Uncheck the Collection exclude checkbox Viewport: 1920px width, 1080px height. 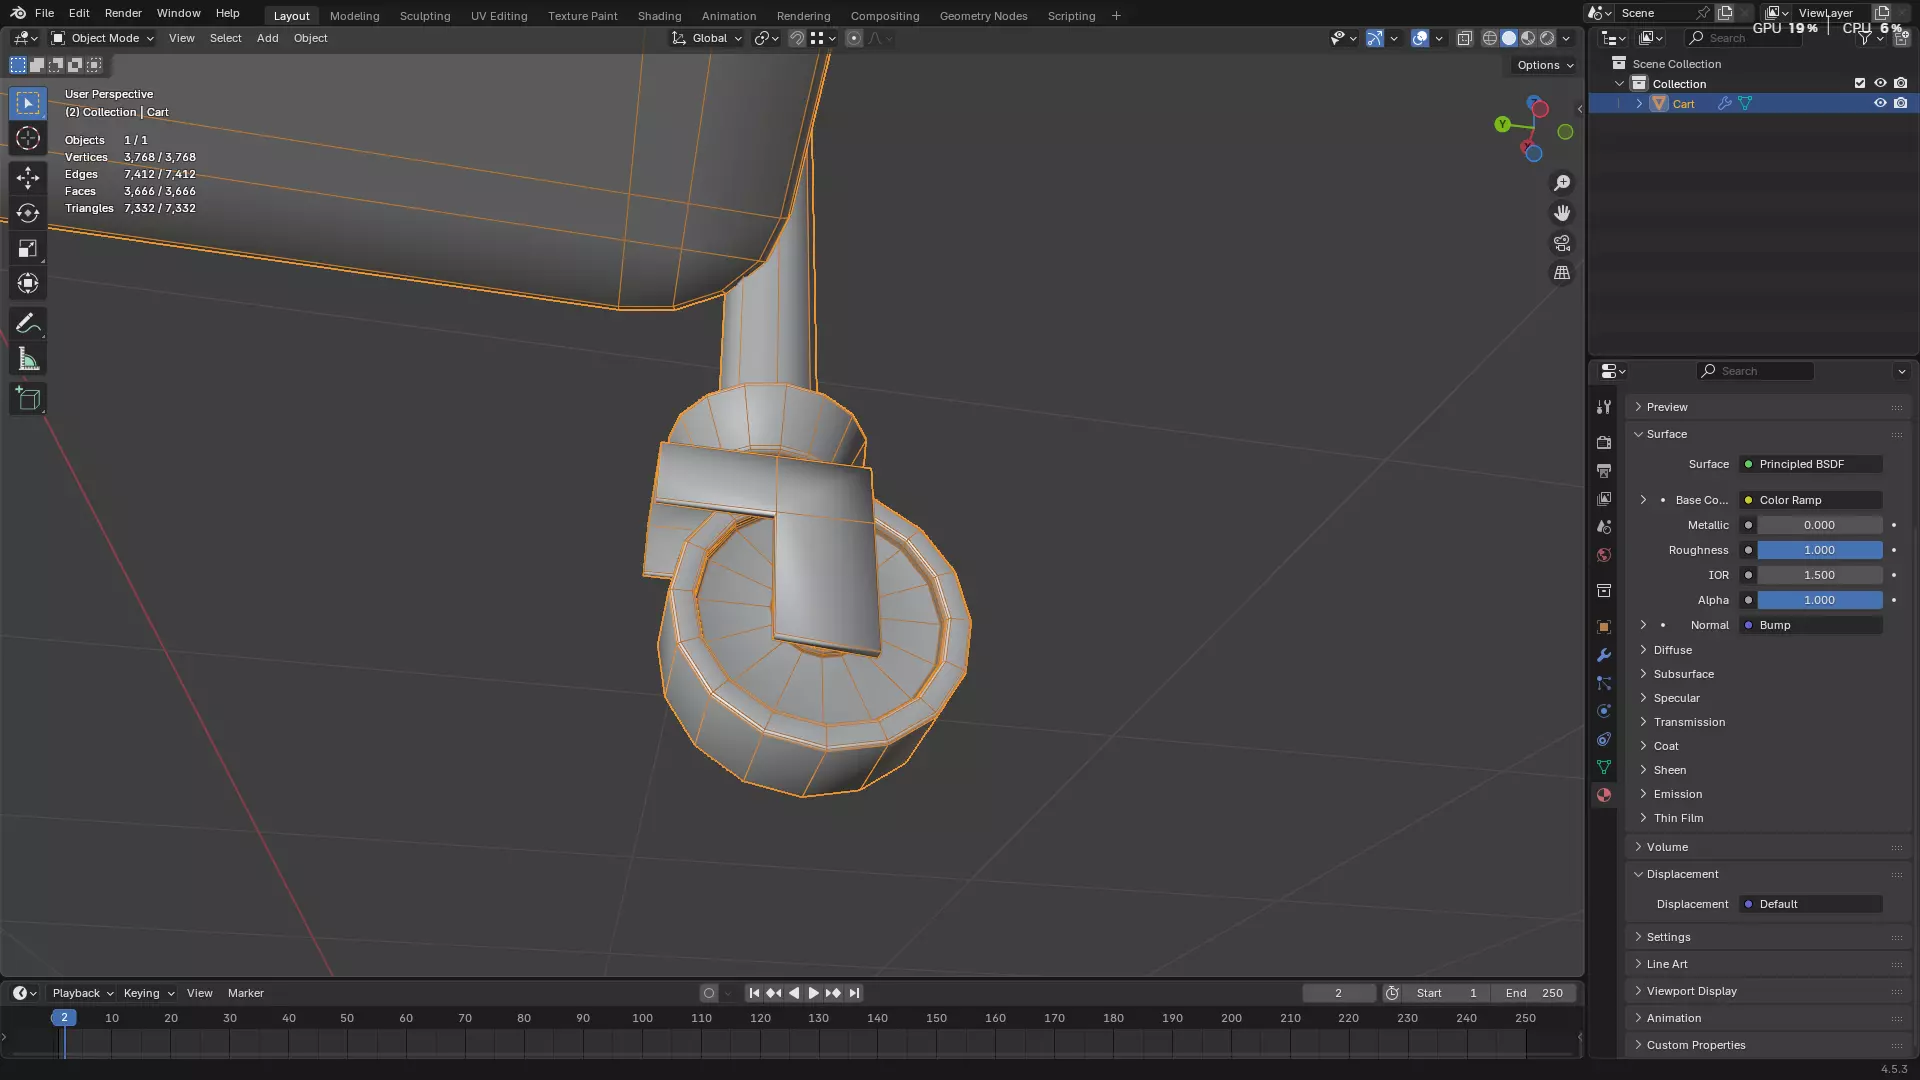1860,83
